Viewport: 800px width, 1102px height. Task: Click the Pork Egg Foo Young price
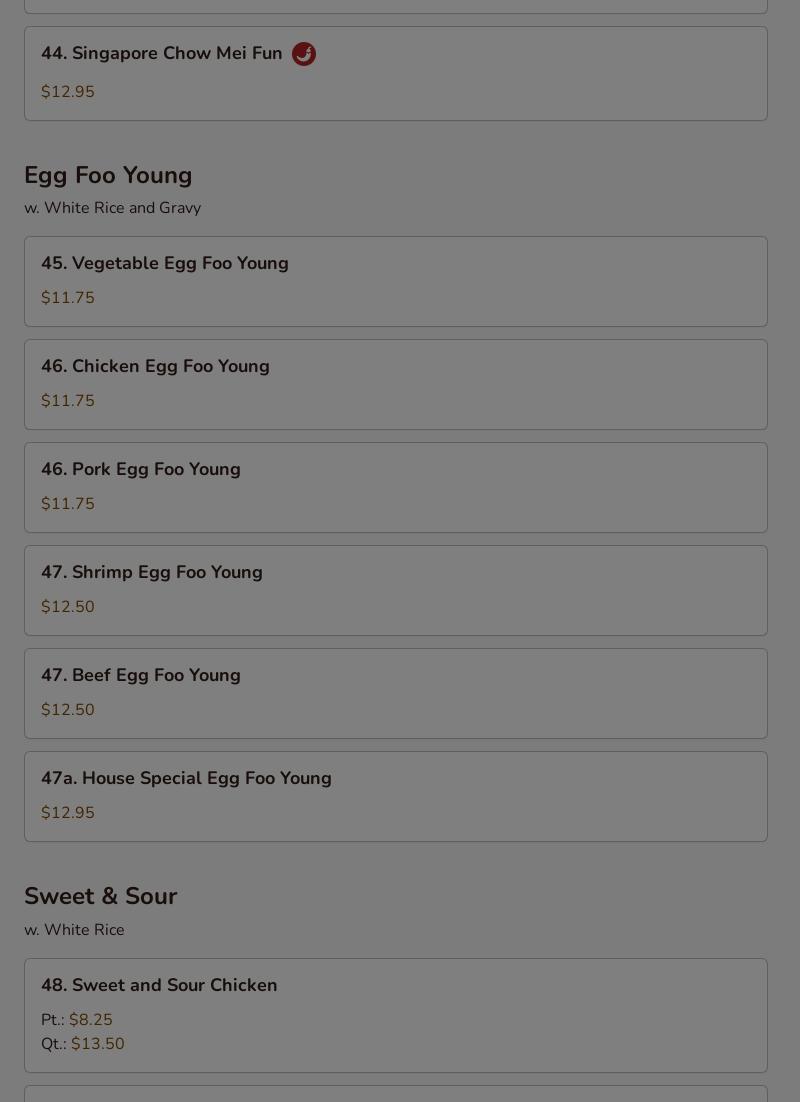tap(68, 504)
